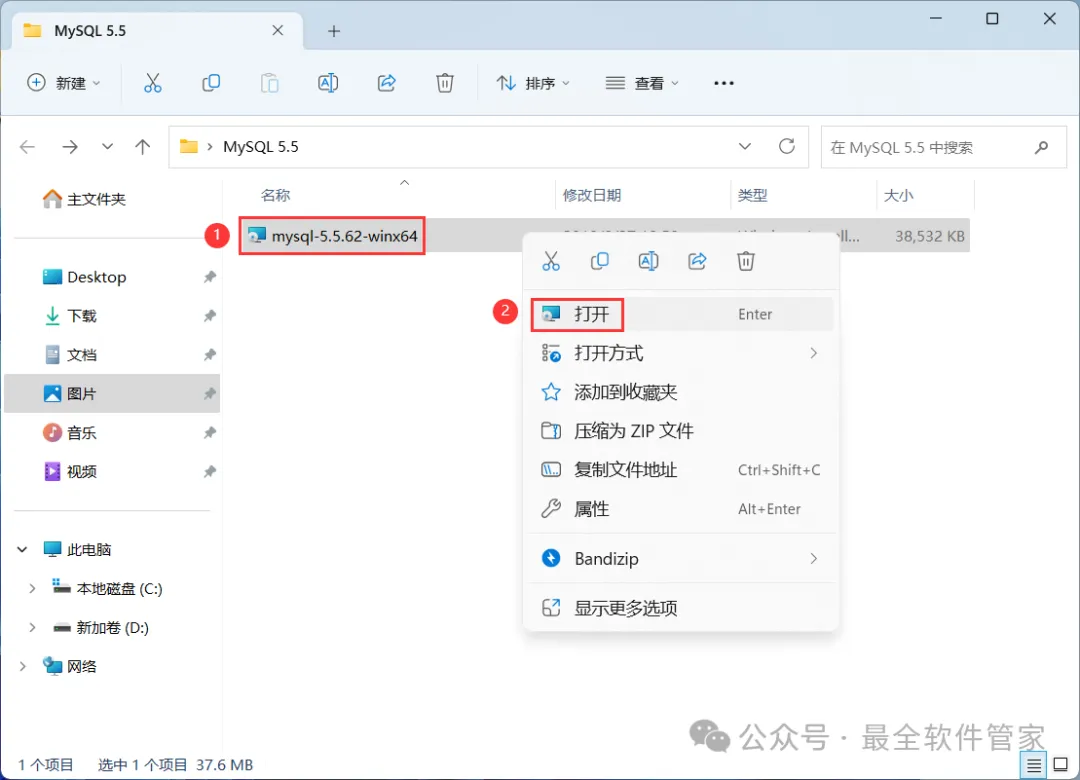
Task: Sort by the 大小 column header
Action: 898,196
